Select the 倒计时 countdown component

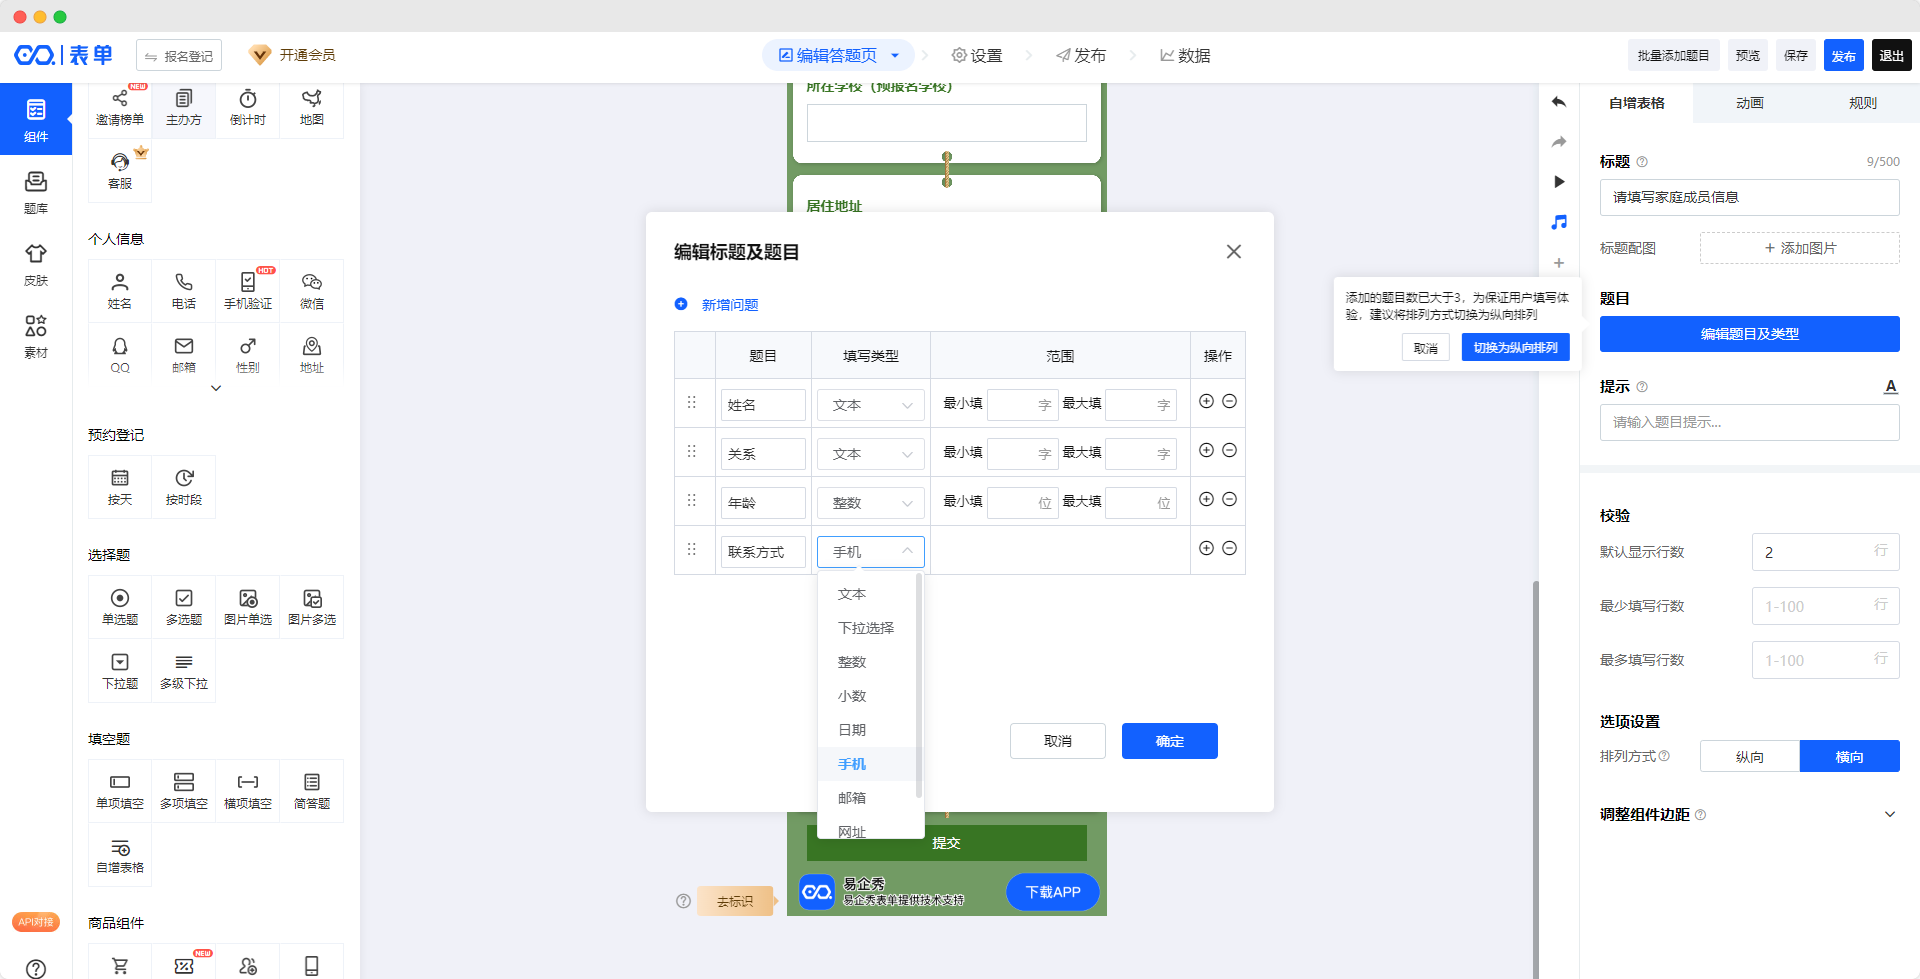(x=248, y=106)
